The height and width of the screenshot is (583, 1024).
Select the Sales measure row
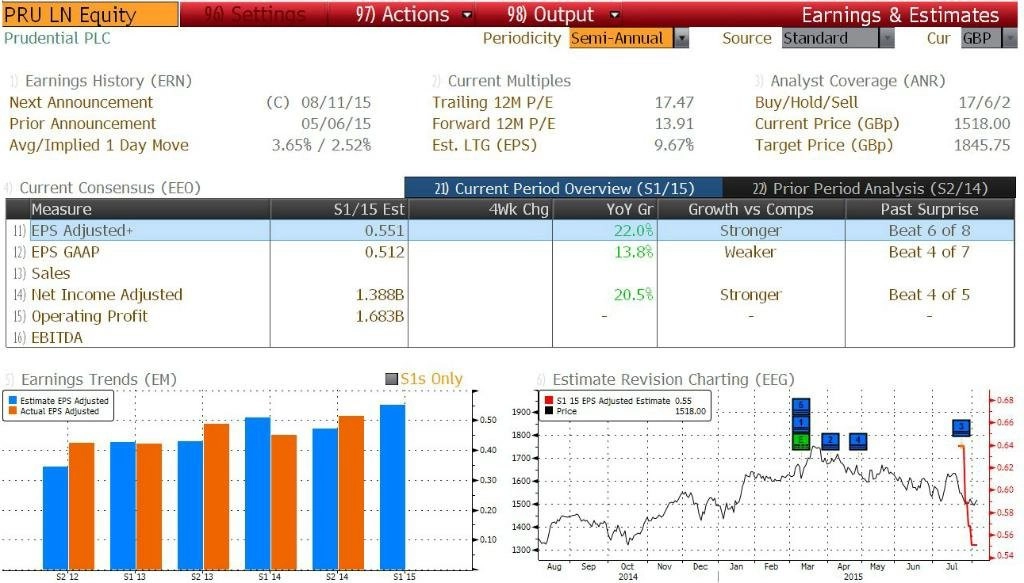coord(510,274)
